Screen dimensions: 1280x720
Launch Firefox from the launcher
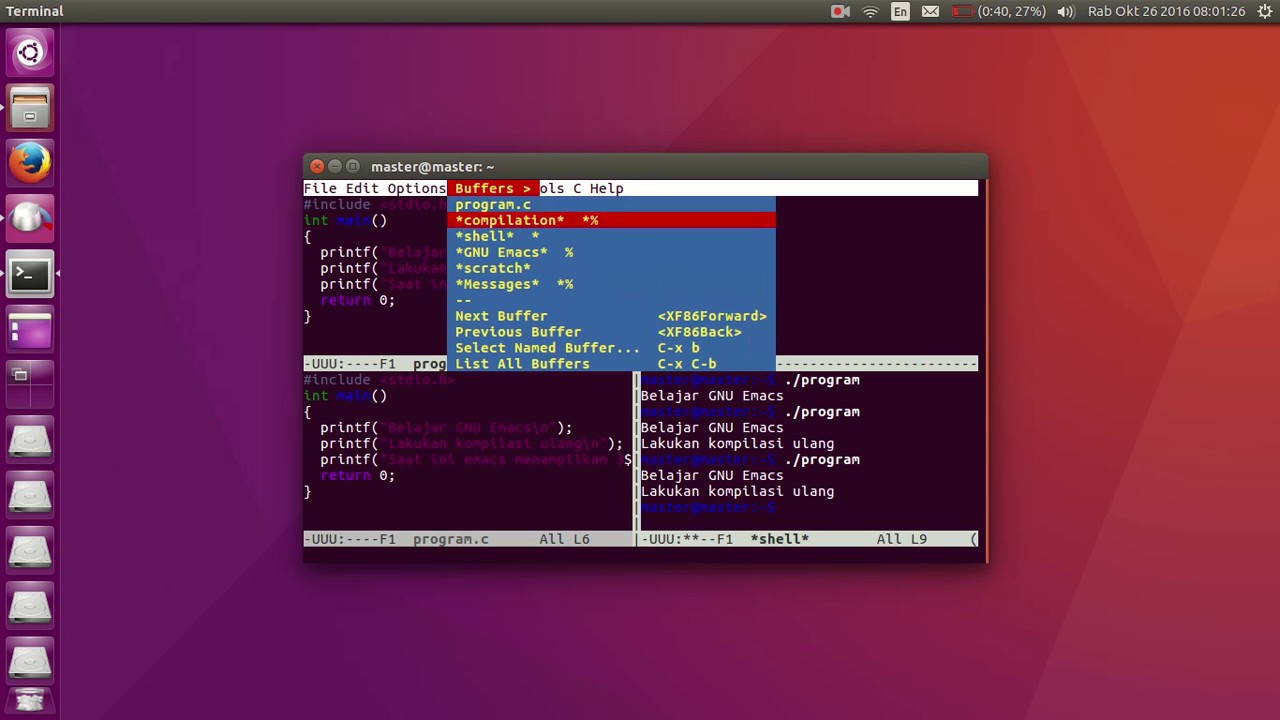pos(29,163)
